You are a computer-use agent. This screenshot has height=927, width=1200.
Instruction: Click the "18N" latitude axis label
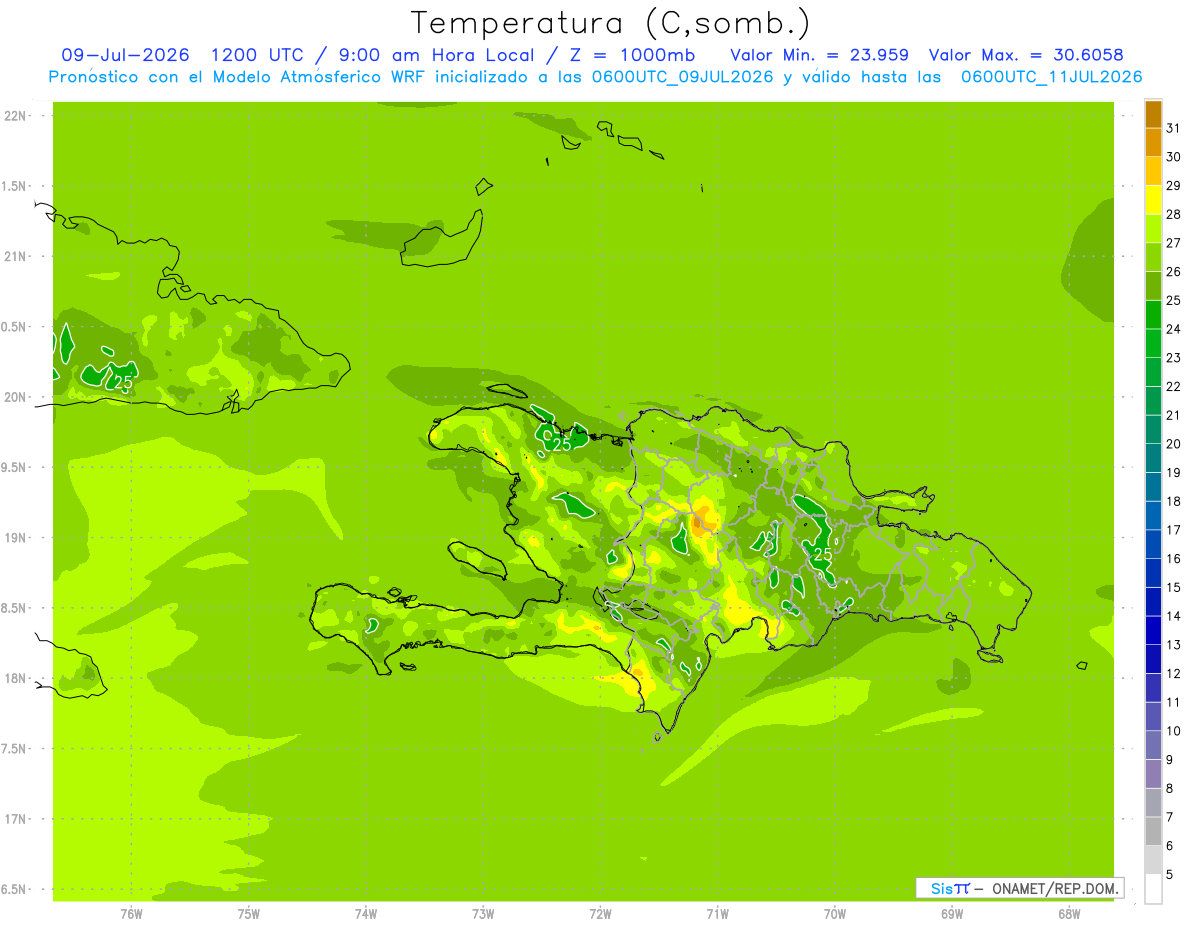point(15,678)
